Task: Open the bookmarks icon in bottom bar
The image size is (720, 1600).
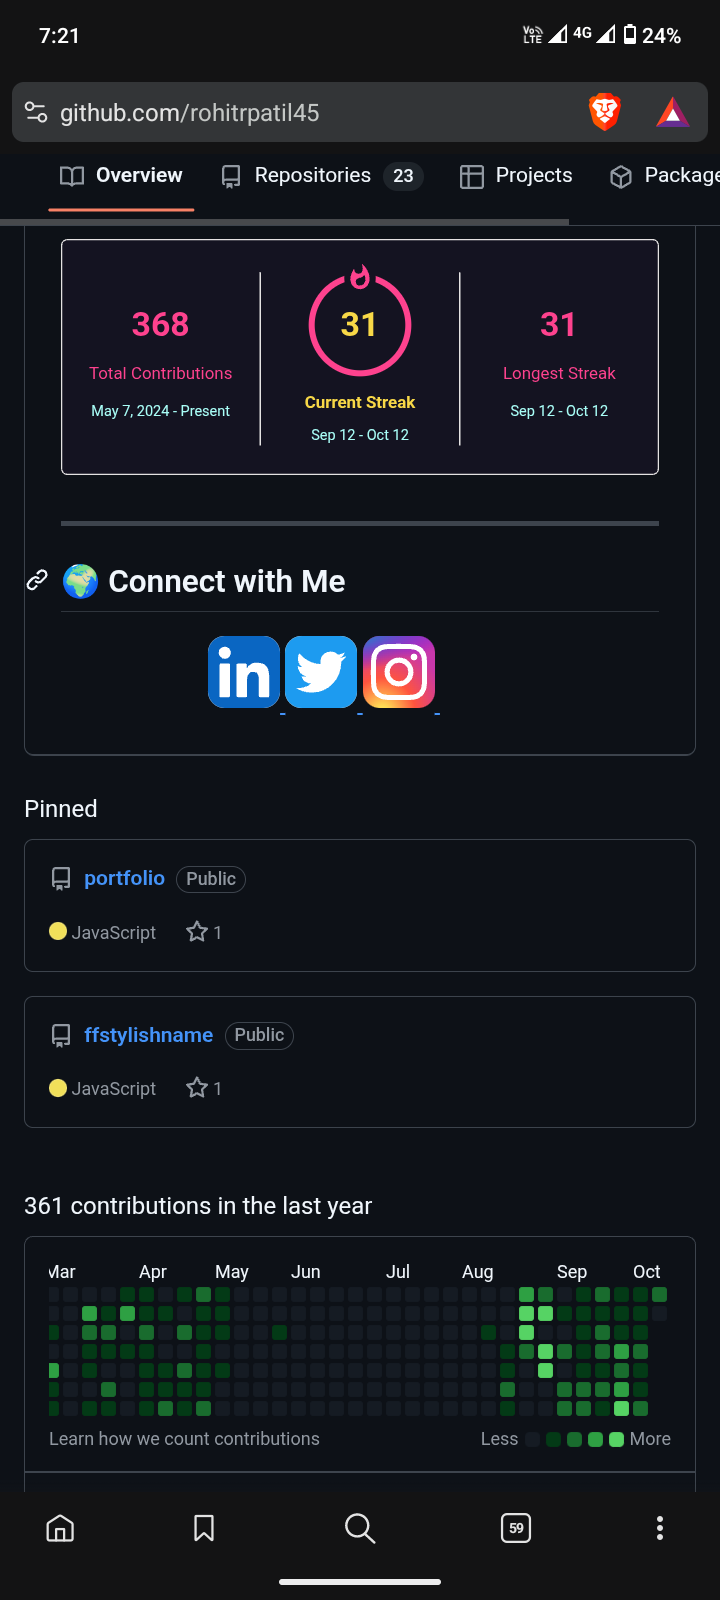Action: (204, 1528)
